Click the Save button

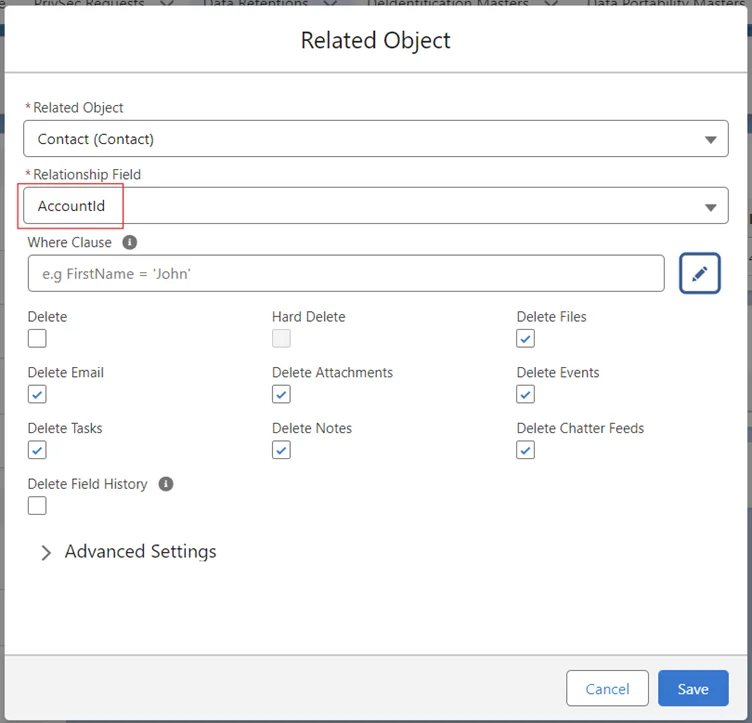click(693, 688)
